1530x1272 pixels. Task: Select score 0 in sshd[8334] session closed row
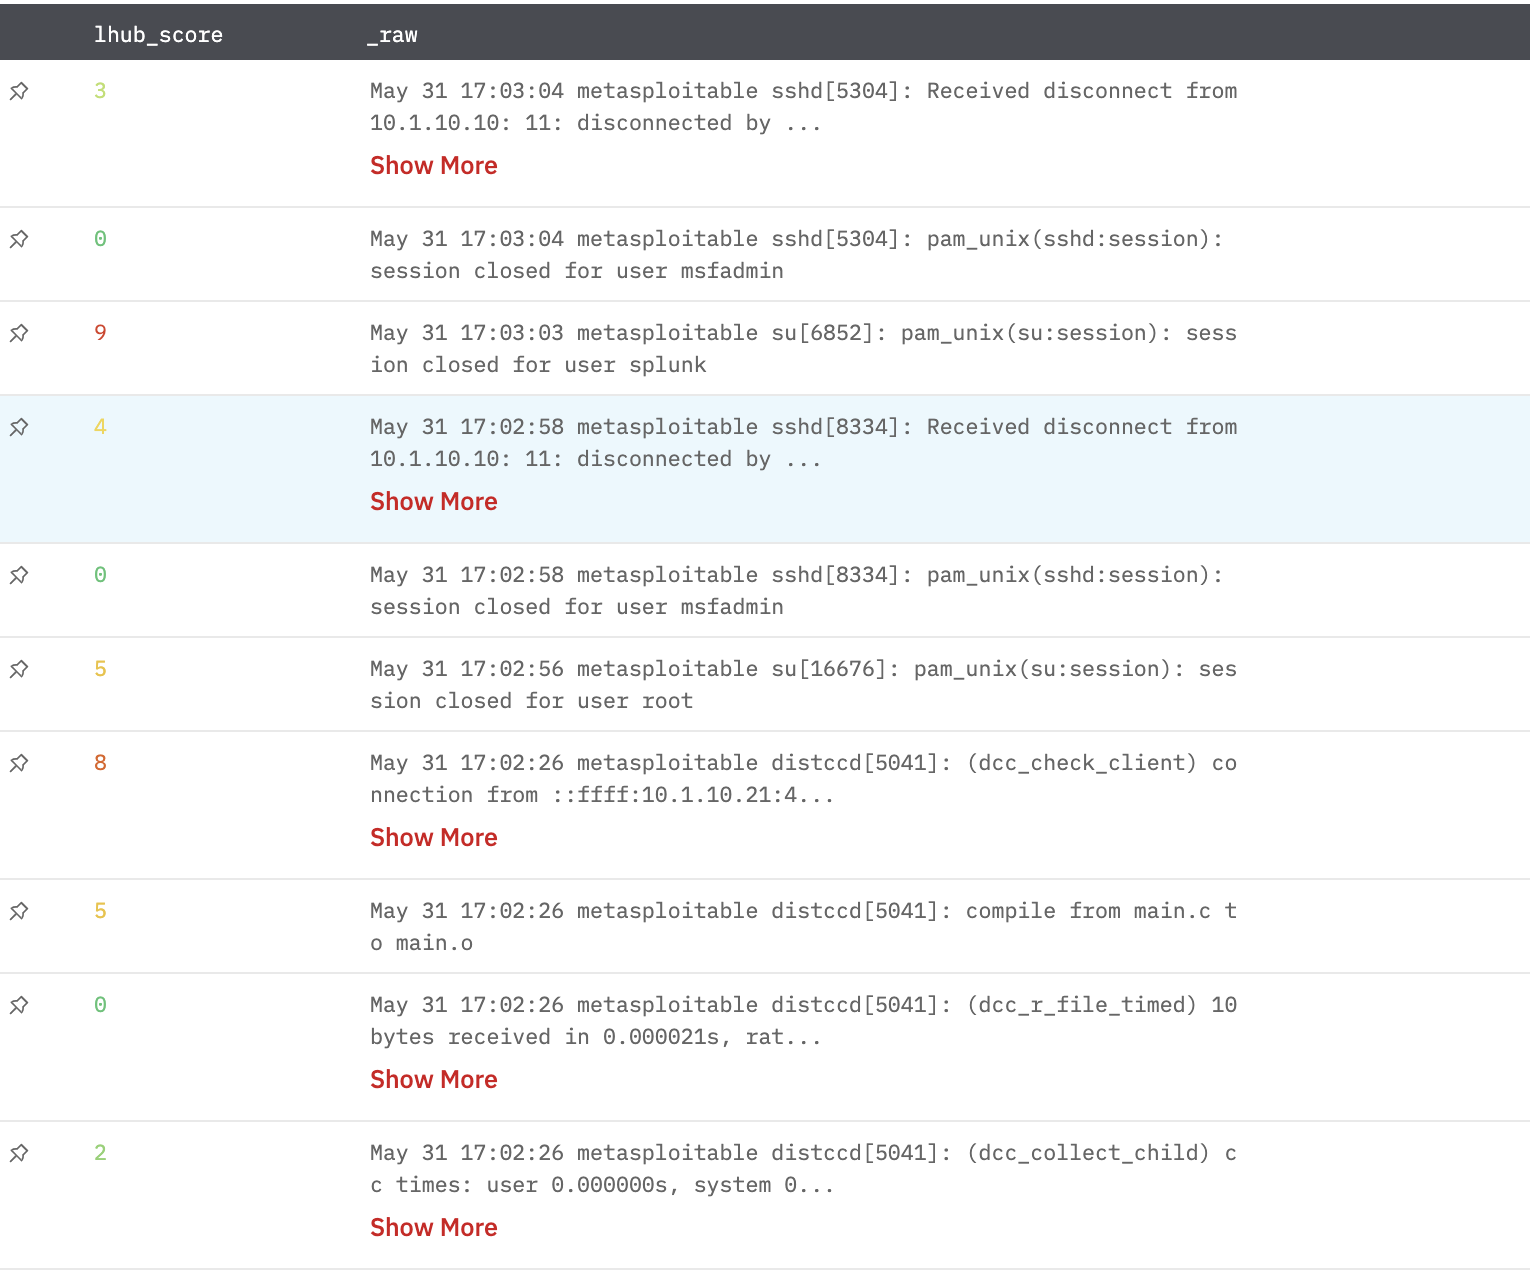100,575
